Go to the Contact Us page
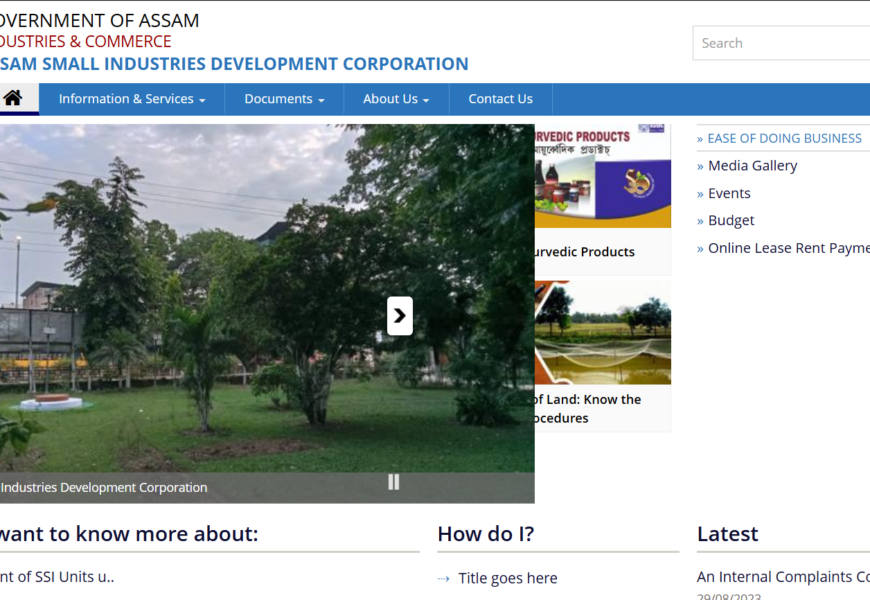The image size is (870, 600). [x=500, y=99]
